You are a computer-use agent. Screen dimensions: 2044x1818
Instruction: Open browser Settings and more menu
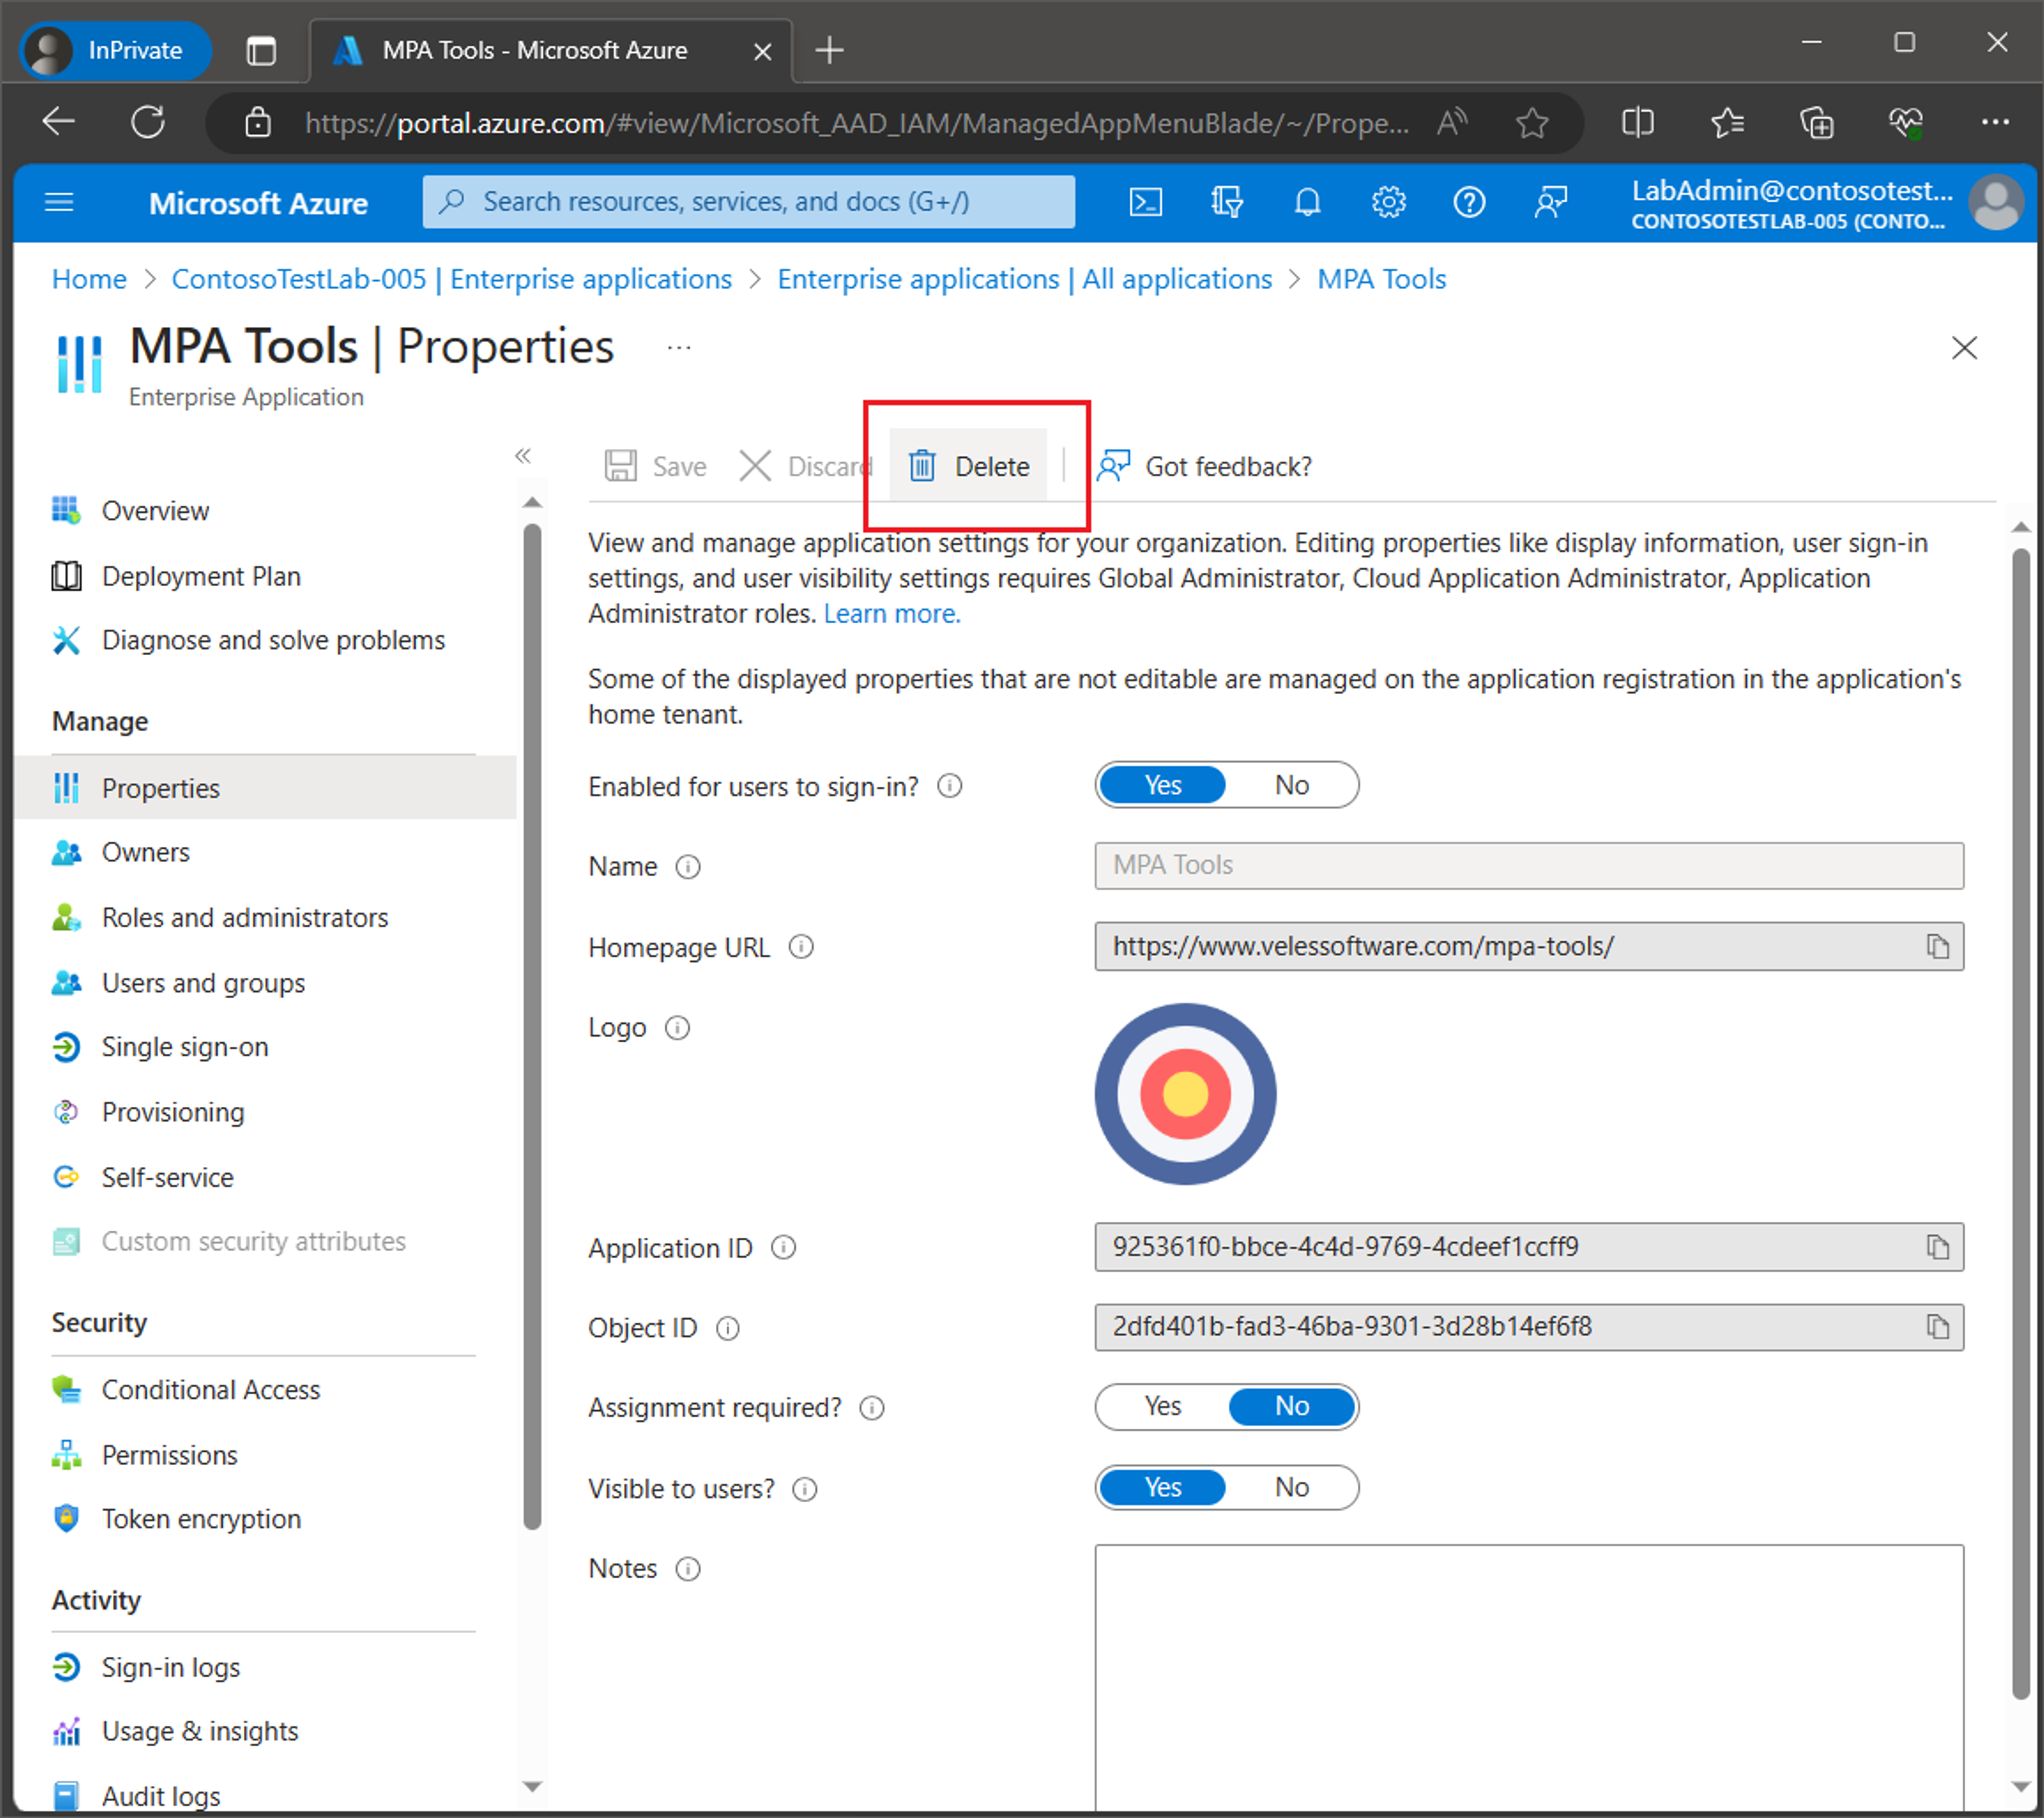pos(1995,122)
